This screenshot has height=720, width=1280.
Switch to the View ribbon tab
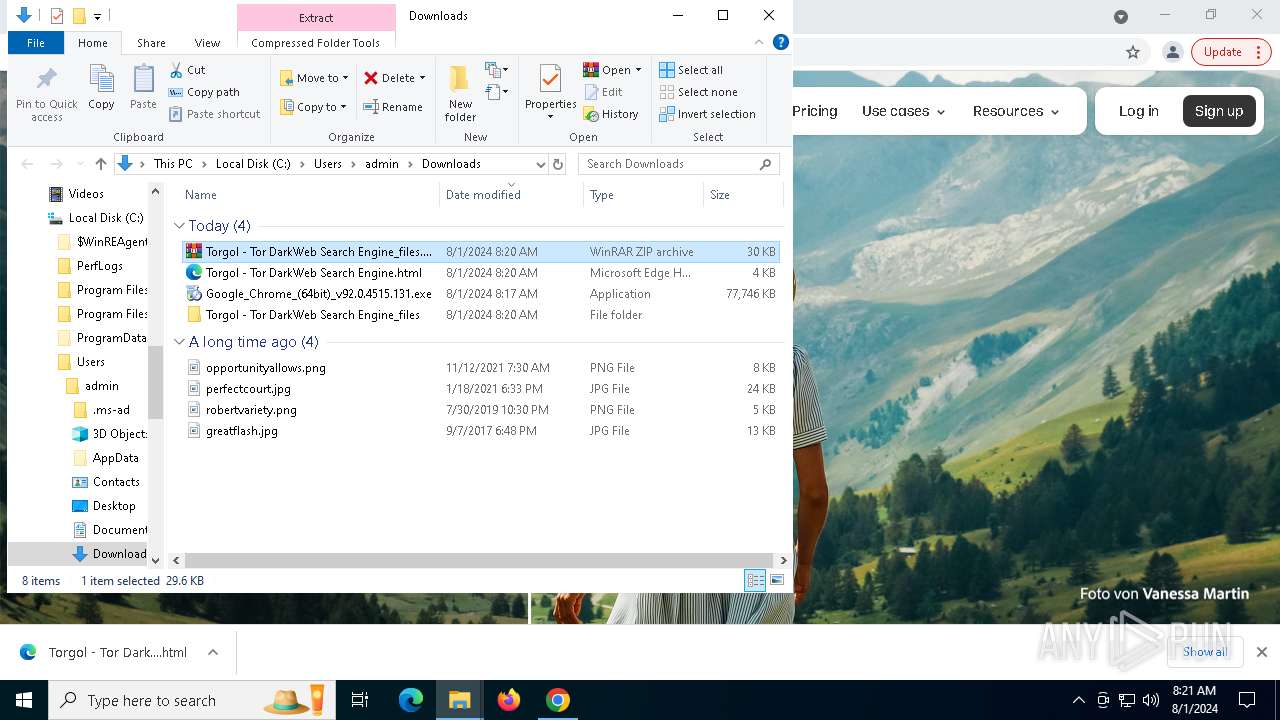pos(207,43)
